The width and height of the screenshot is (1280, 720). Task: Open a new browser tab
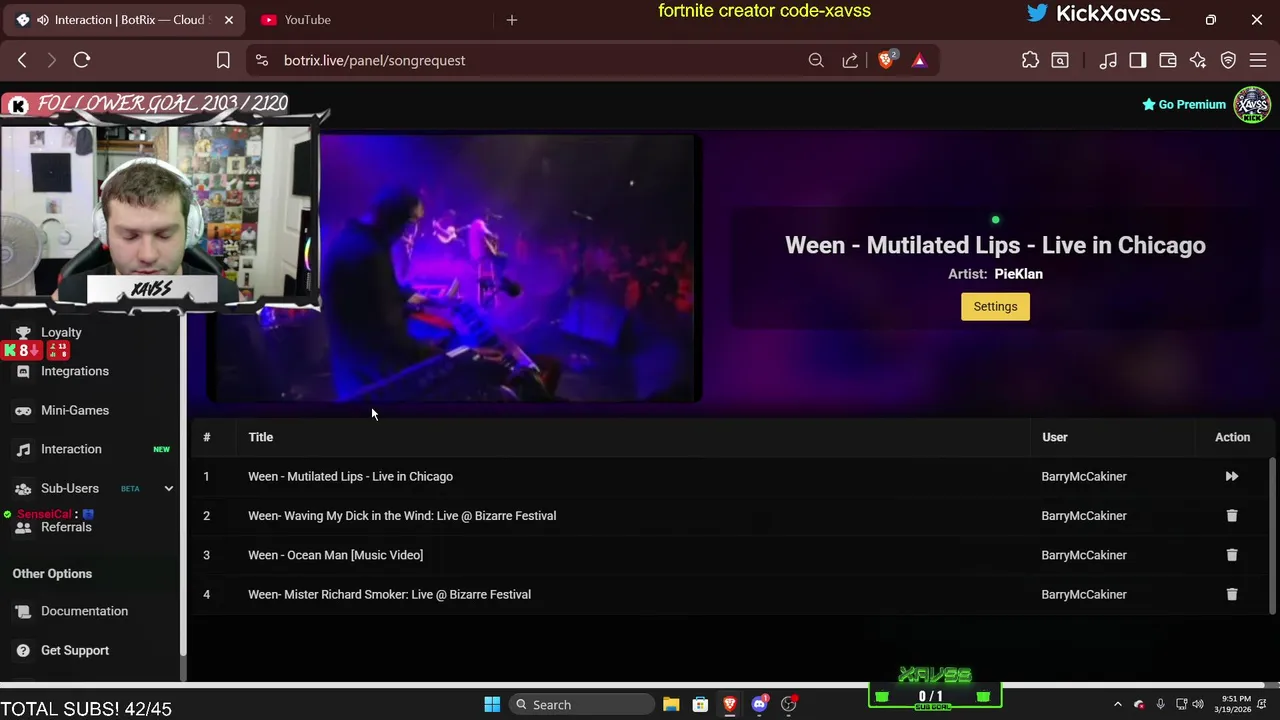pyautogui.click(x=511, y=20)
